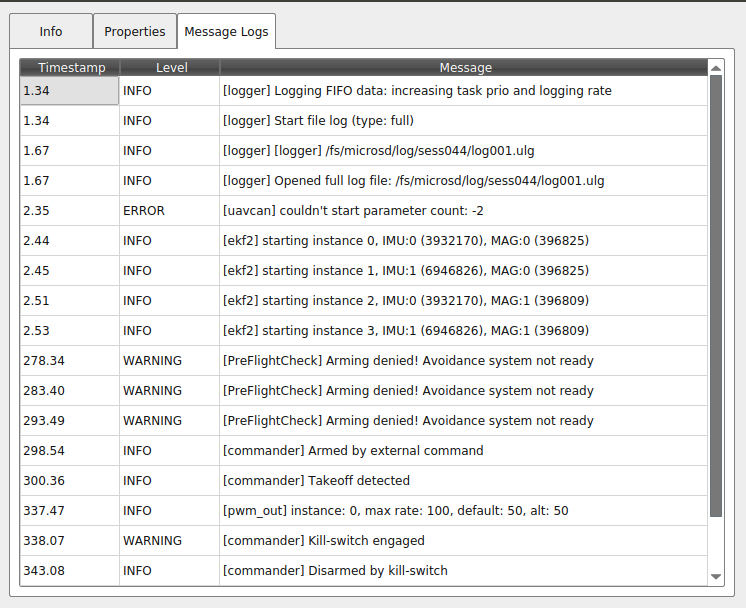Screen dimensions: 746x608
Task: Click timestamp 278.34 cell
Action: click(69, 361)
